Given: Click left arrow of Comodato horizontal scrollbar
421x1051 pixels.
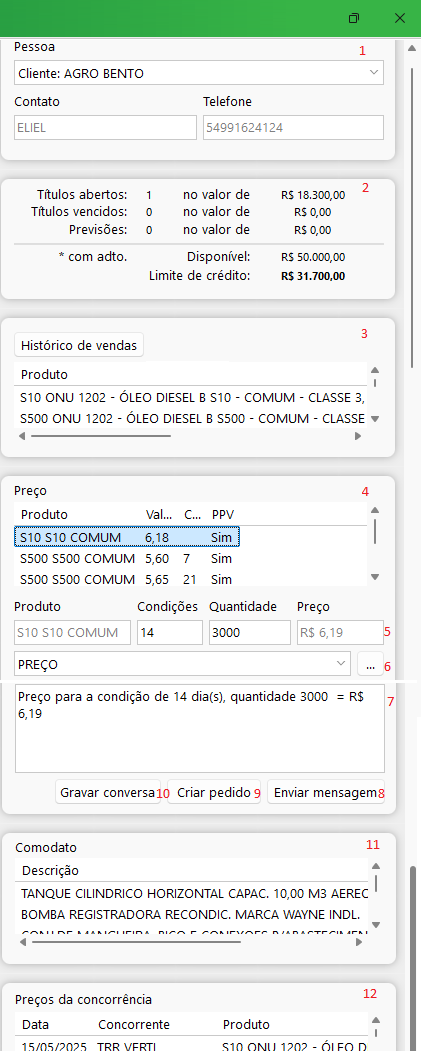Looking at the screenshot, I should (x=23, y=942).
